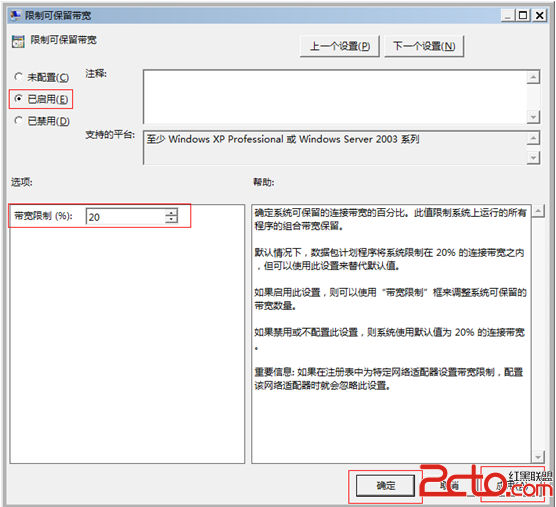The image size is (556, 507).
Task: Click the 选项: section label
Action: 22,182
